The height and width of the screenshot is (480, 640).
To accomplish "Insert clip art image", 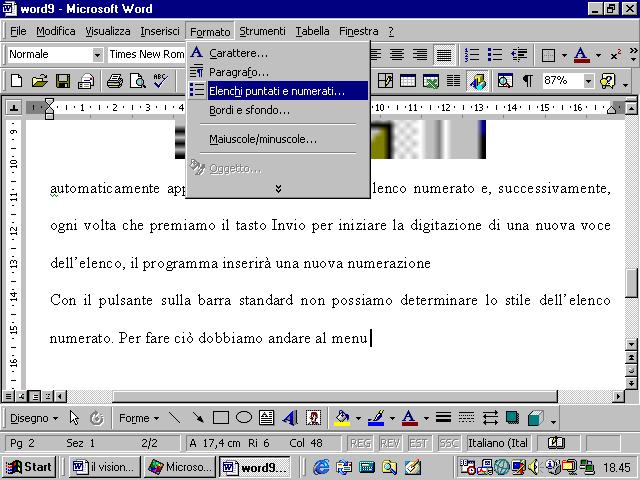I will pos(313,418).
